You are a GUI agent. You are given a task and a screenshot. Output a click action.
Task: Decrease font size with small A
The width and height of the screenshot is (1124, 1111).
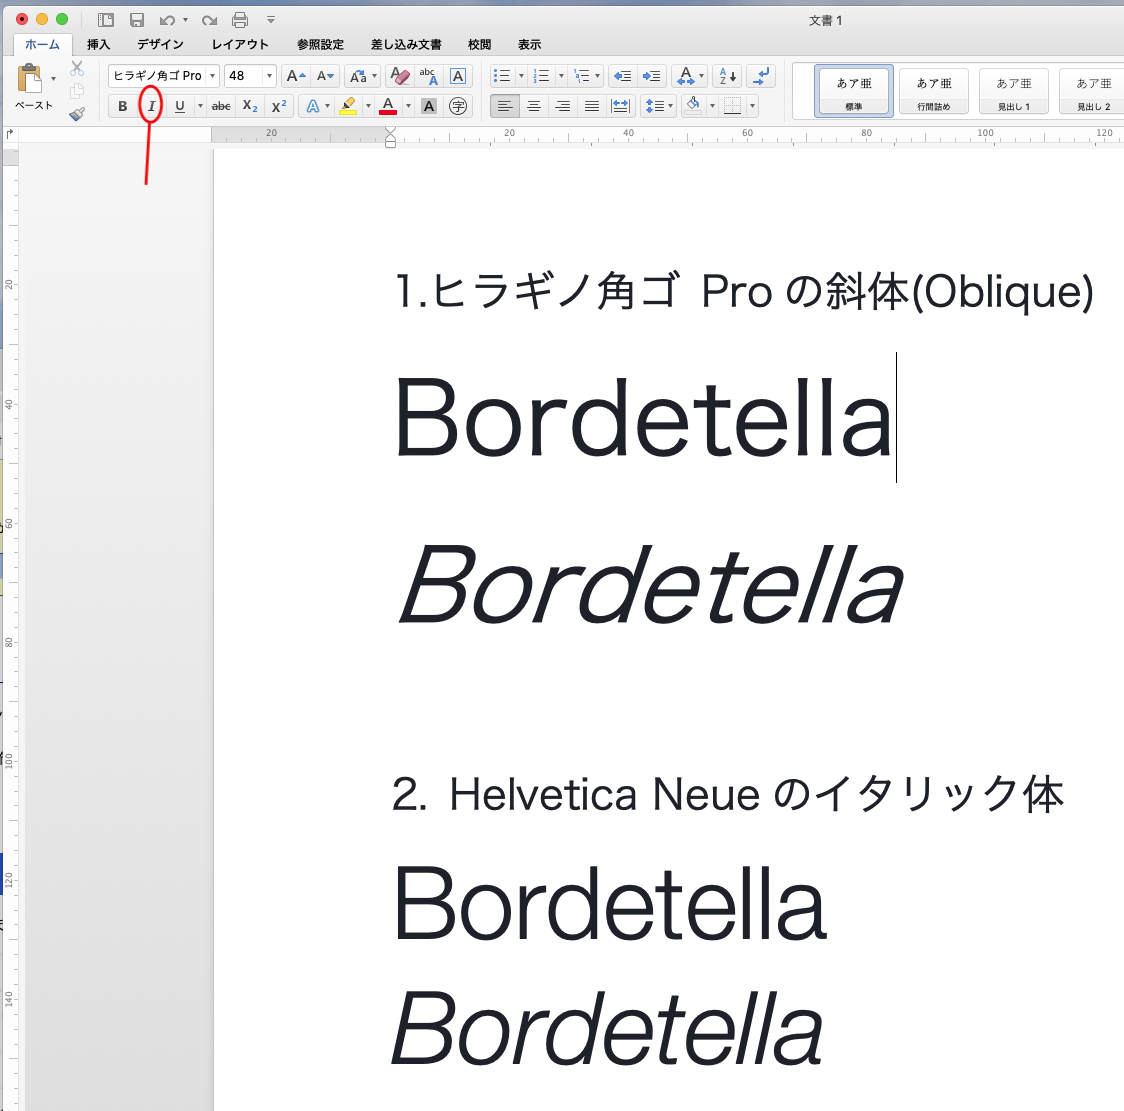click(325, 75)
